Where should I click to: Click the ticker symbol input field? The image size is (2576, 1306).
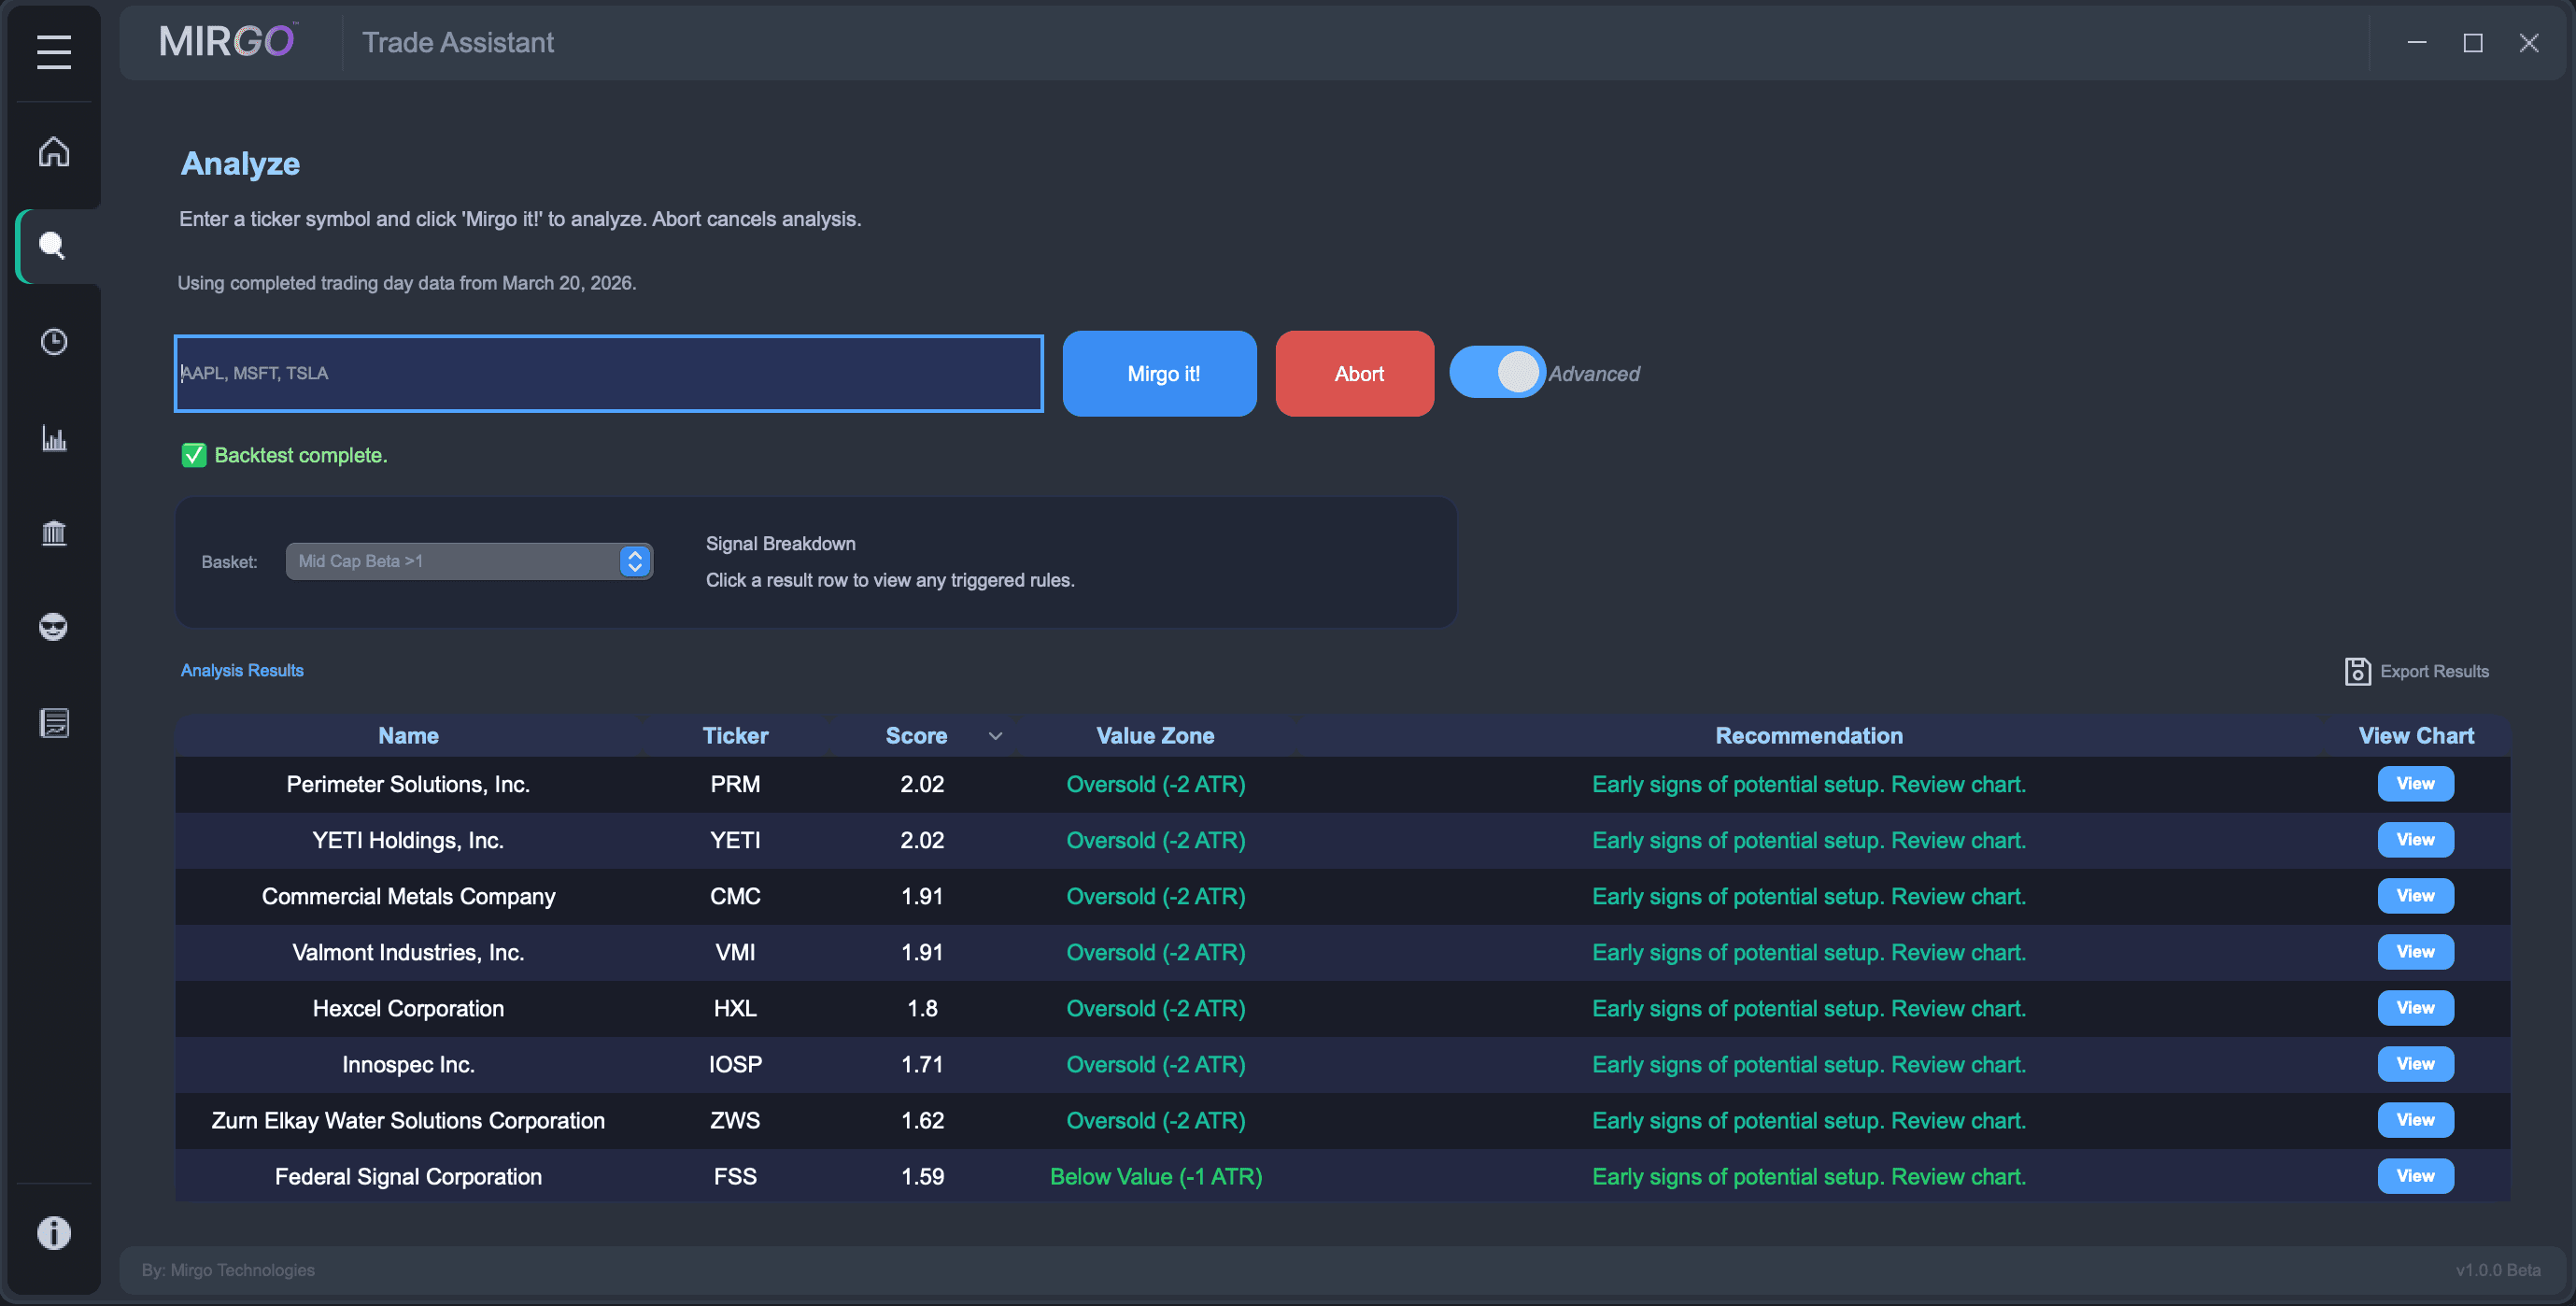(608, 373)
